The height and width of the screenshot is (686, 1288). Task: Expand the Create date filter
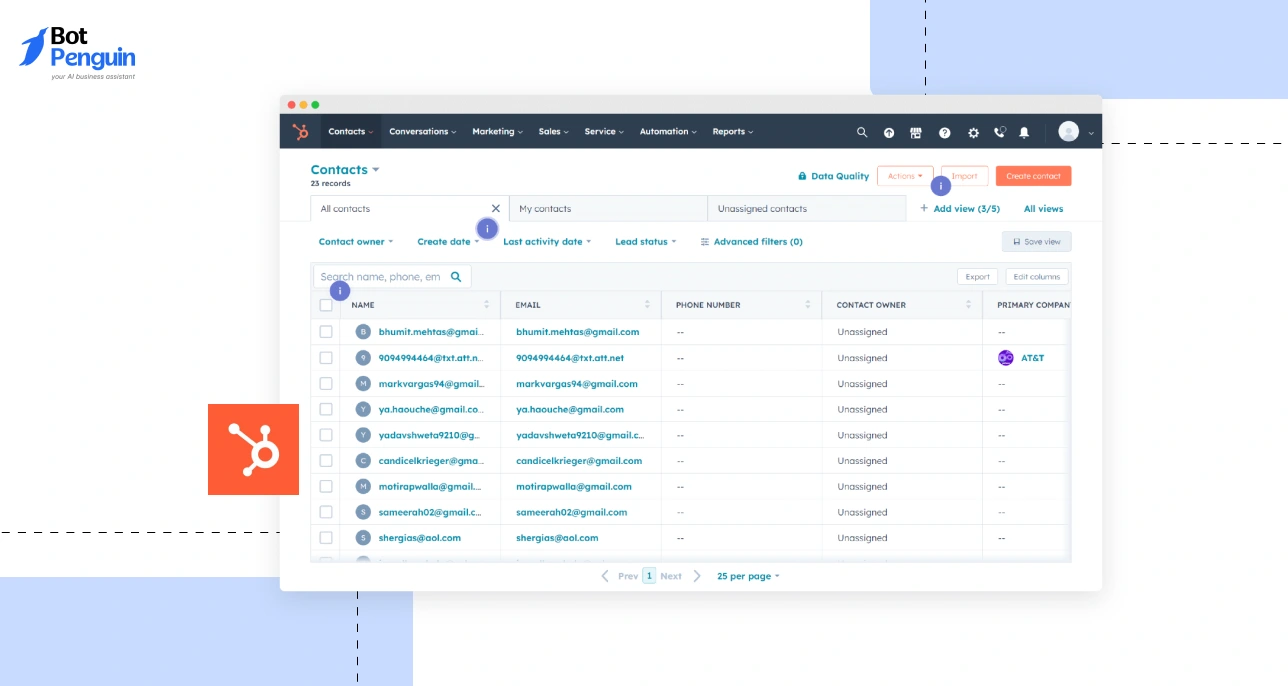click(448, 241)
